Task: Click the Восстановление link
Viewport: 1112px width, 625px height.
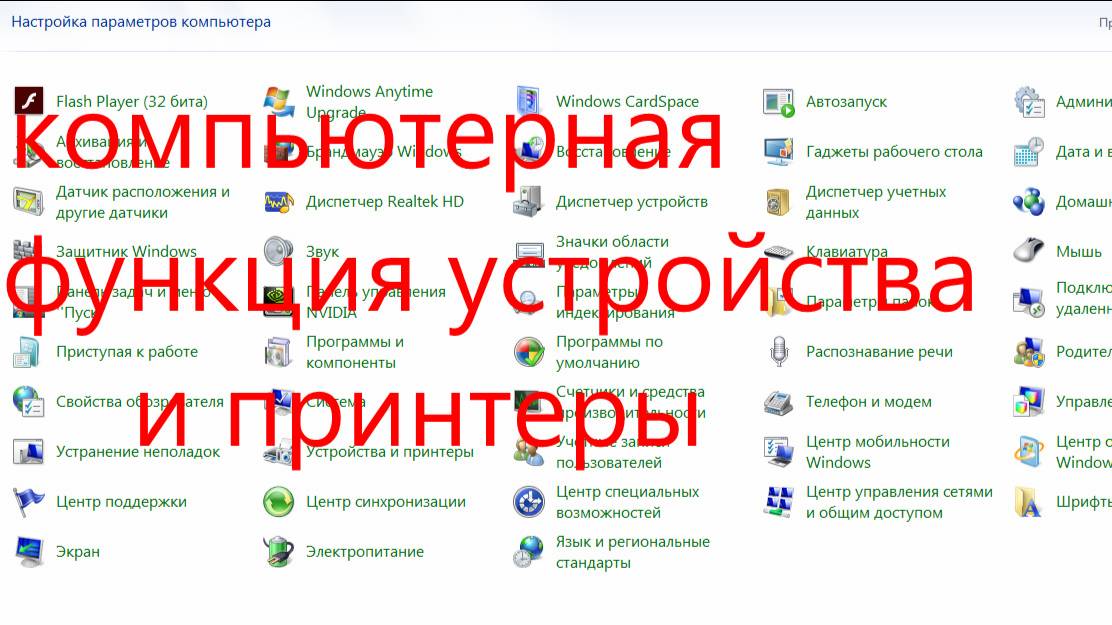Action: coord(613,152)
